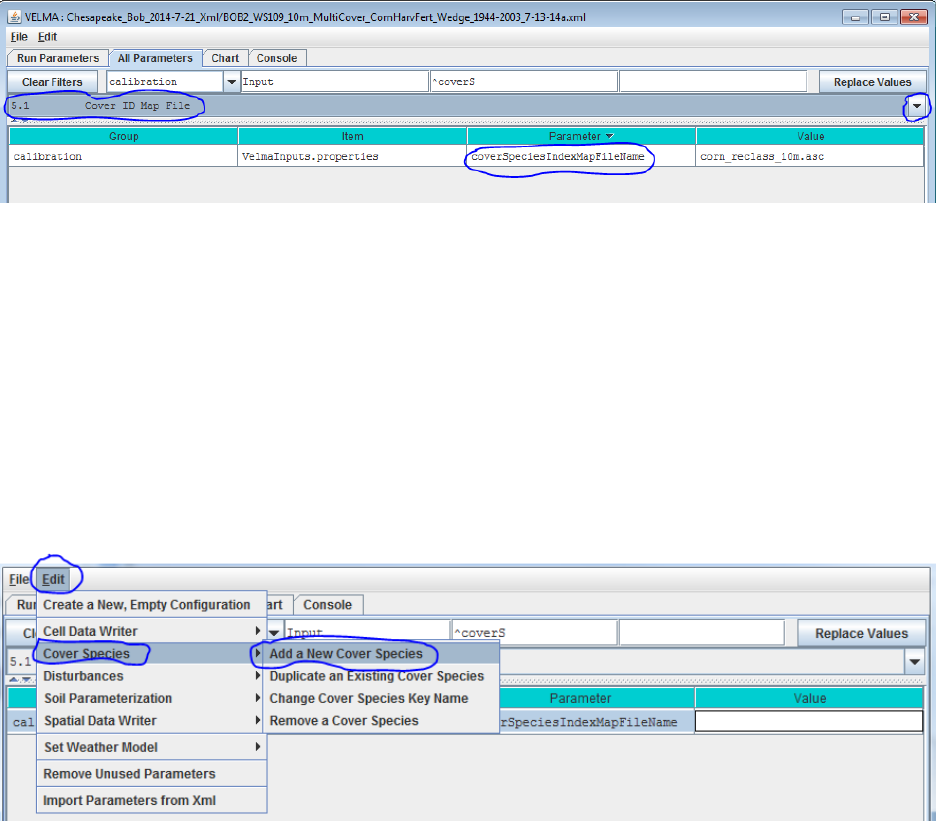This screenshot has width=936, height=821.
Task: Choose Add a New Cover Species
Action: point(380,654)
